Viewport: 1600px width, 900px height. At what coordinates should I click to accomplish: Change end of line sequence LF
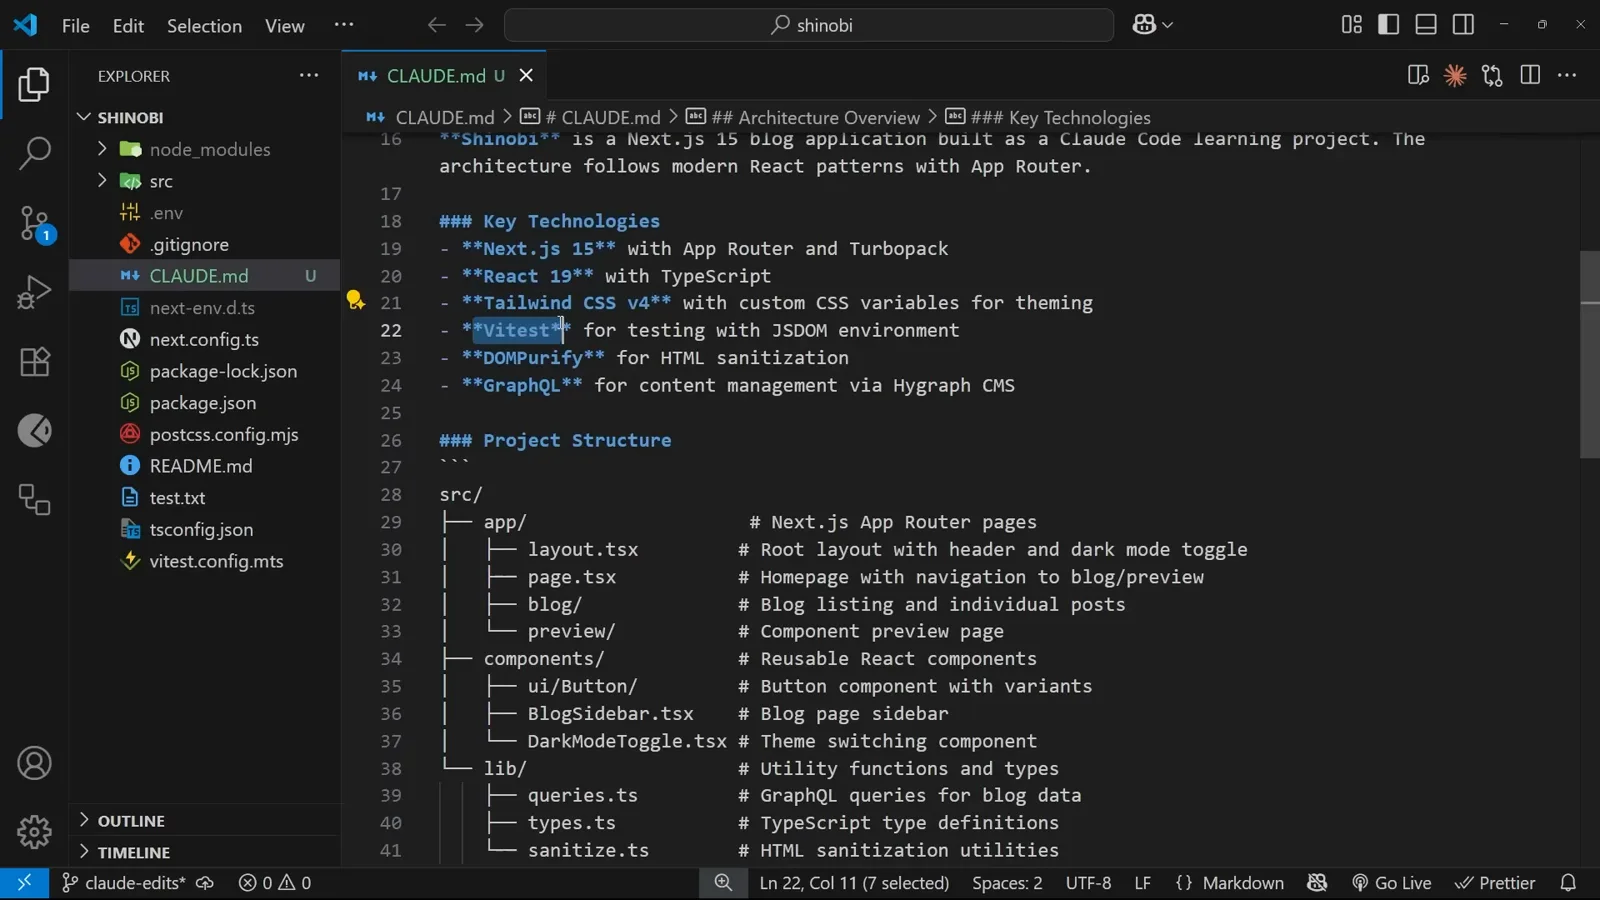[1142, 883]
